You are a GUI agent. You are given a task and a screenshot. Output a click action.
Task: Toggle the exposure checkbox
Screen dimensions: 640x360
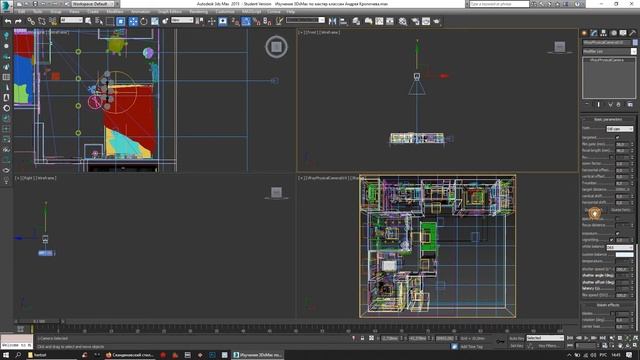[x=617, y=233]
